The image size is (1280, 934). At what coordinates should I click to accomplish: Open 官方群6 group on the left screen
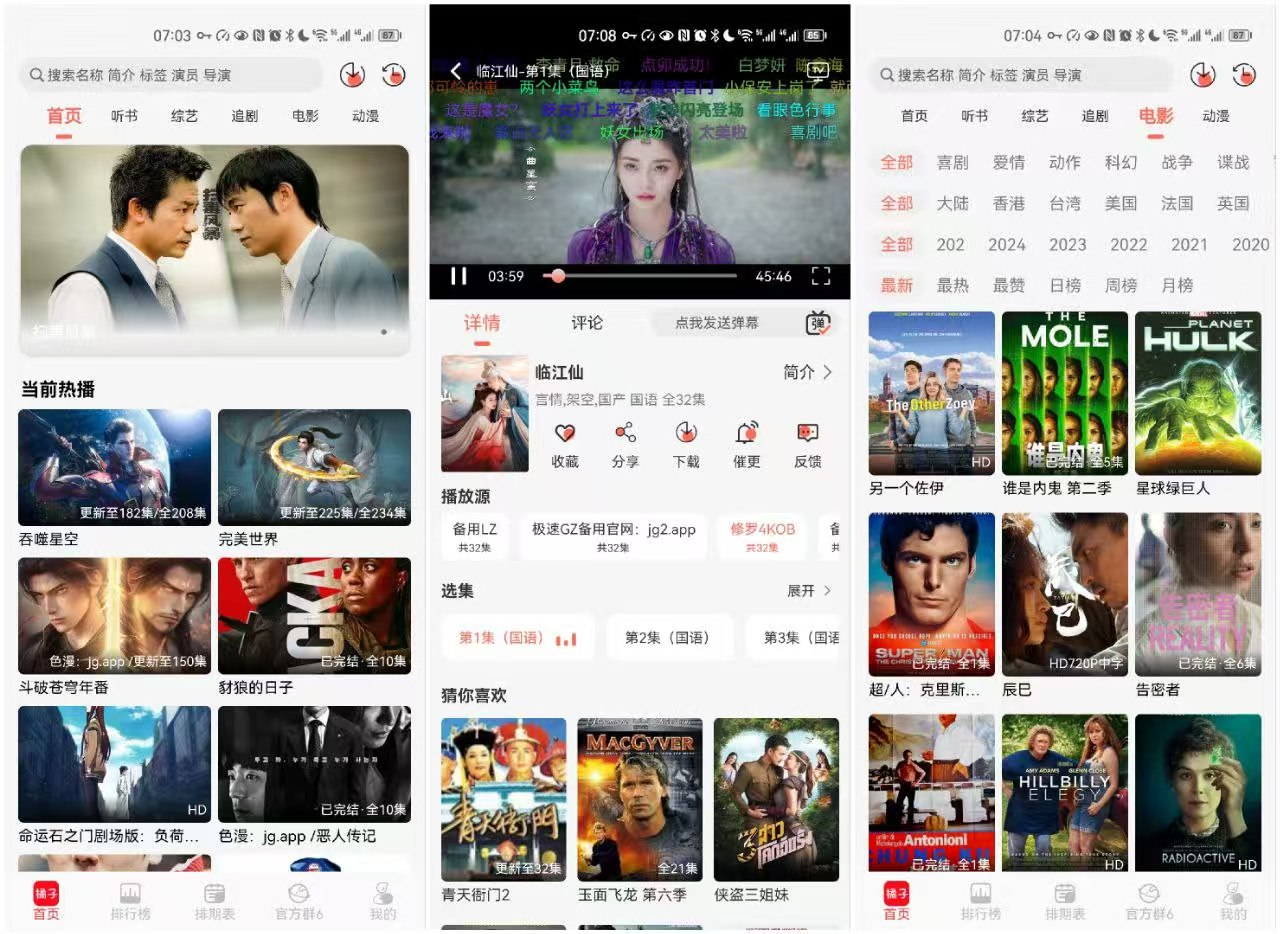[298, 901]
